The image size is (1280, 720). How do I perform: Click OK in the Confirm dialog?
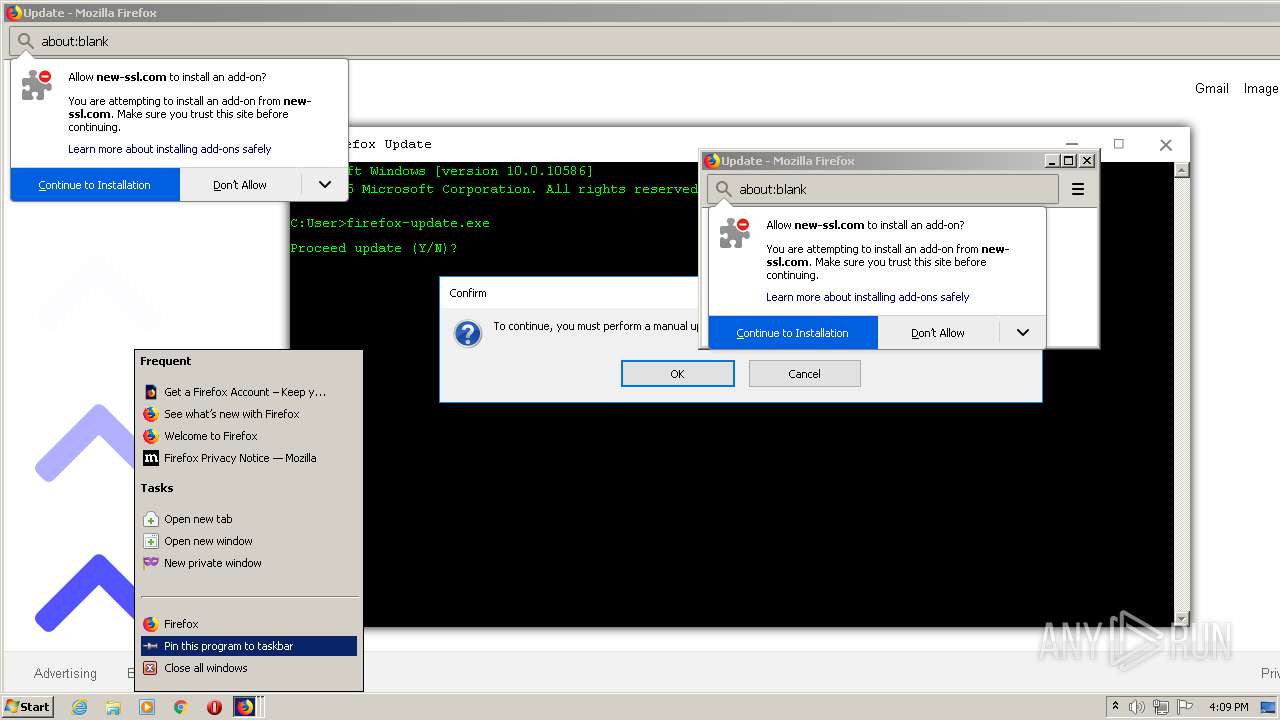pyautogui.click(x=678, y=374)
